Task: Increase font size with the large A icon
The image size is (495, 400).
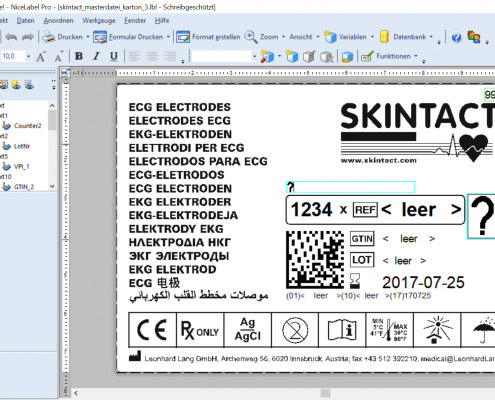Action: click(41, 56)
